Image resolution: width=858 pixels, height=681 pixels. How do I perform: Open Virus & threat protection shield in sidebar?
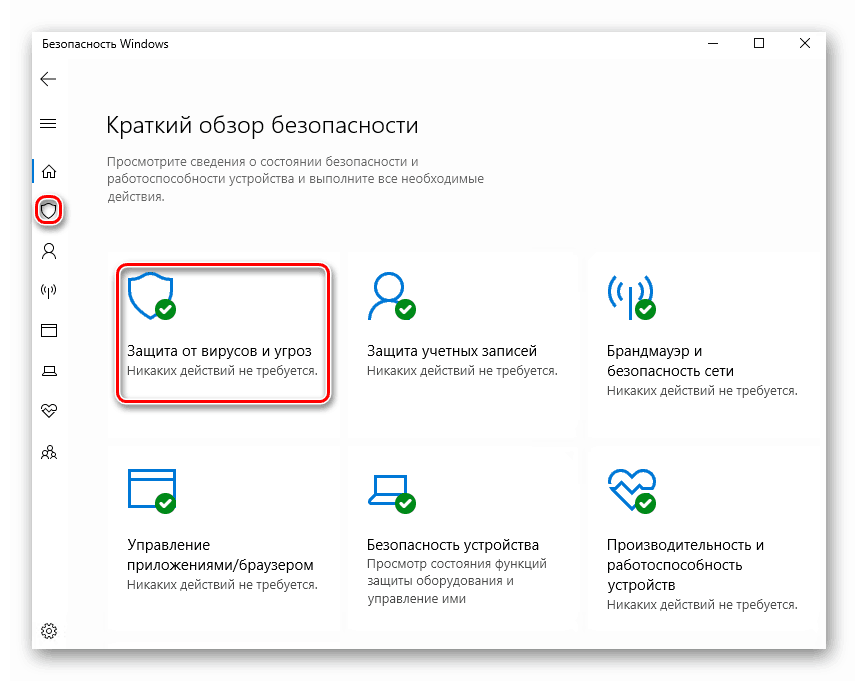[x=49, y=210]
